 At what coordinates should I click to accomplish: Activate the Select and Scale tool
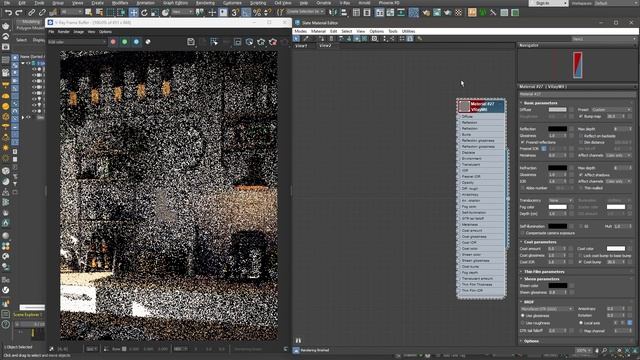coord(155,13)
